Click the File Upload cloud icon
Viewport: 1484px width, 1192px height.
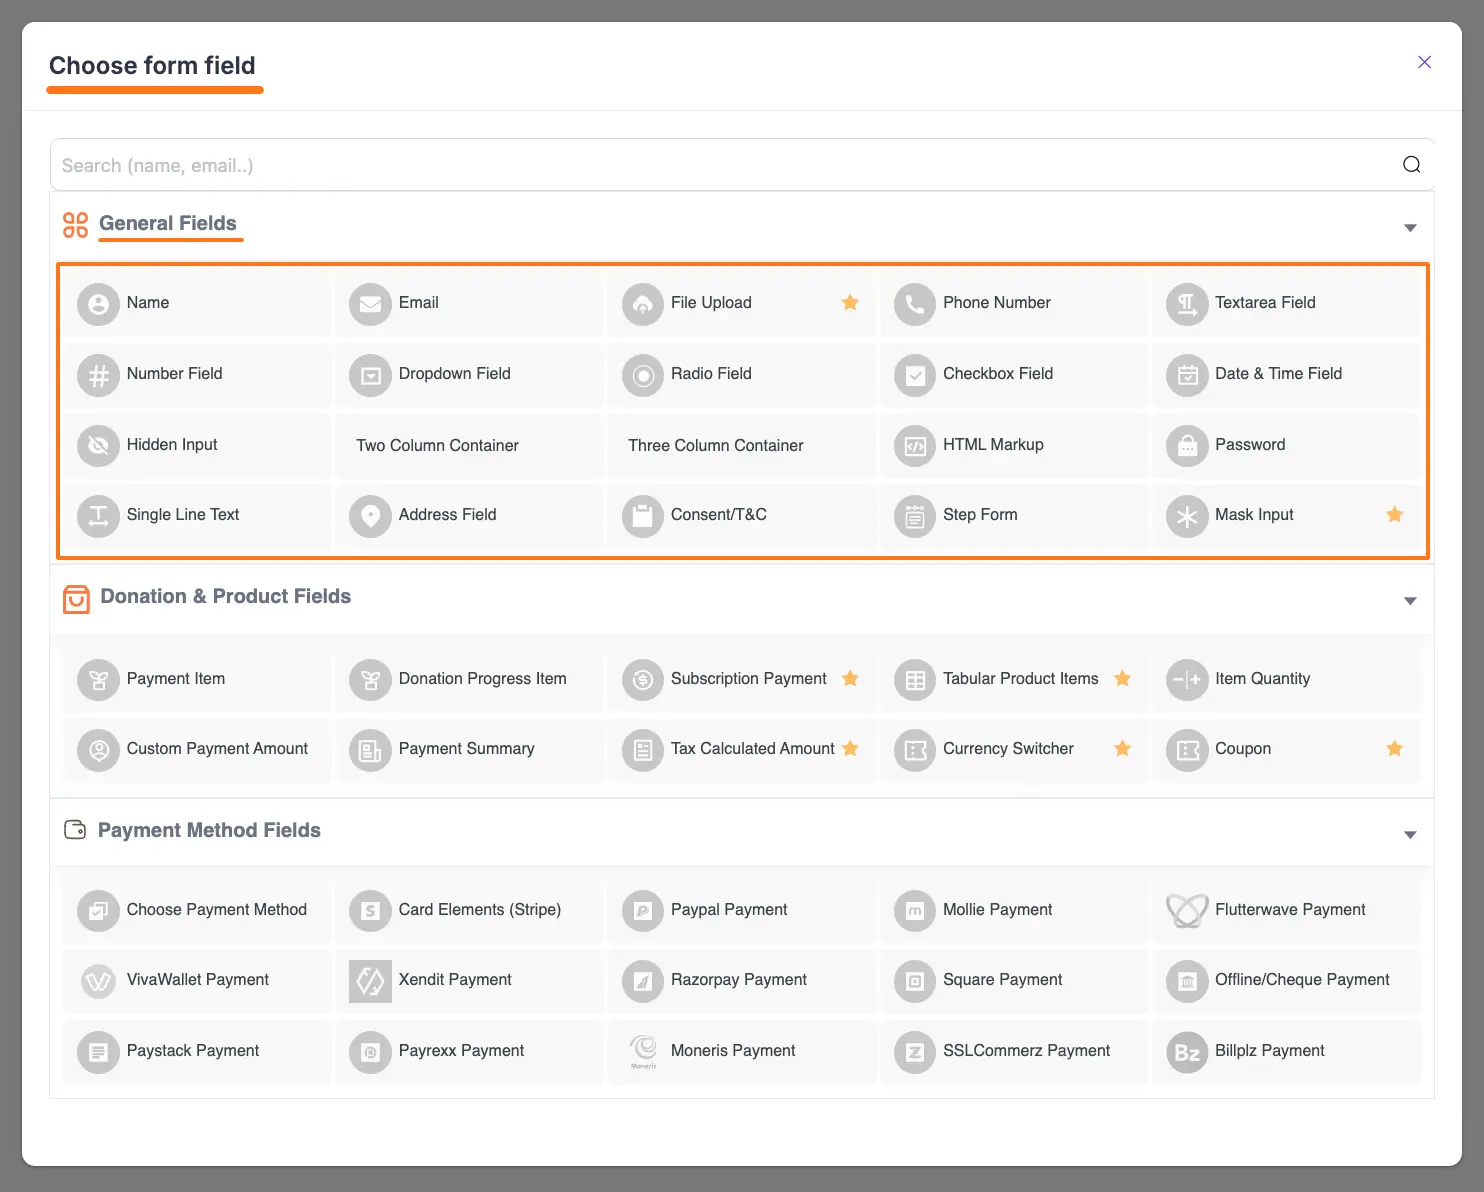point(643,304)
